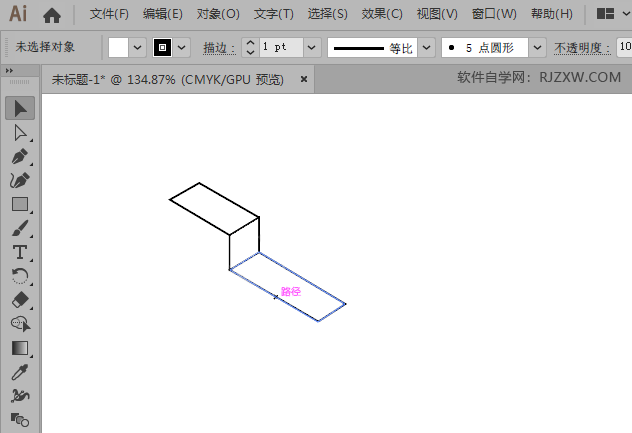632x433 pixels.
Task: Open the 对象(O) menu
Action: (x=218, y=14)
